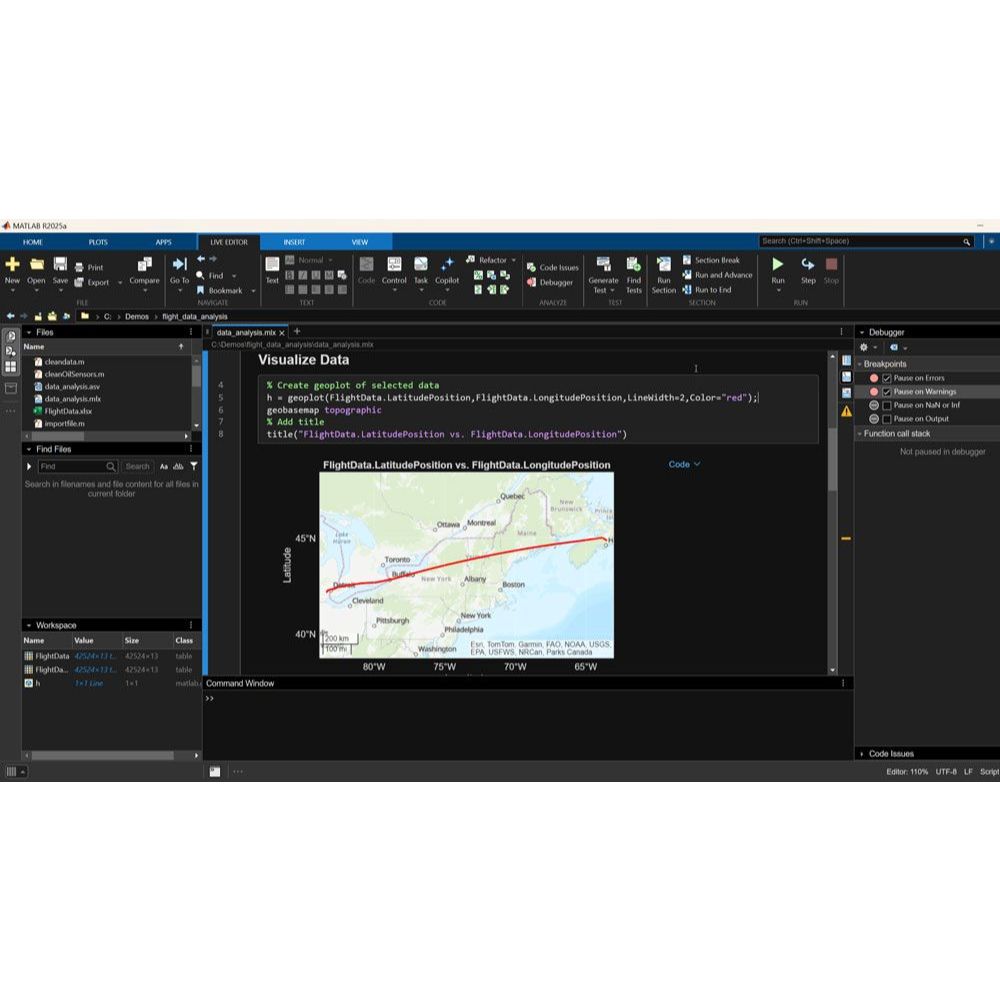Viewport: 1000px width, 1000px height.
Task: Select FlightData.xlsx in the Files list
Action: (68, 411)
